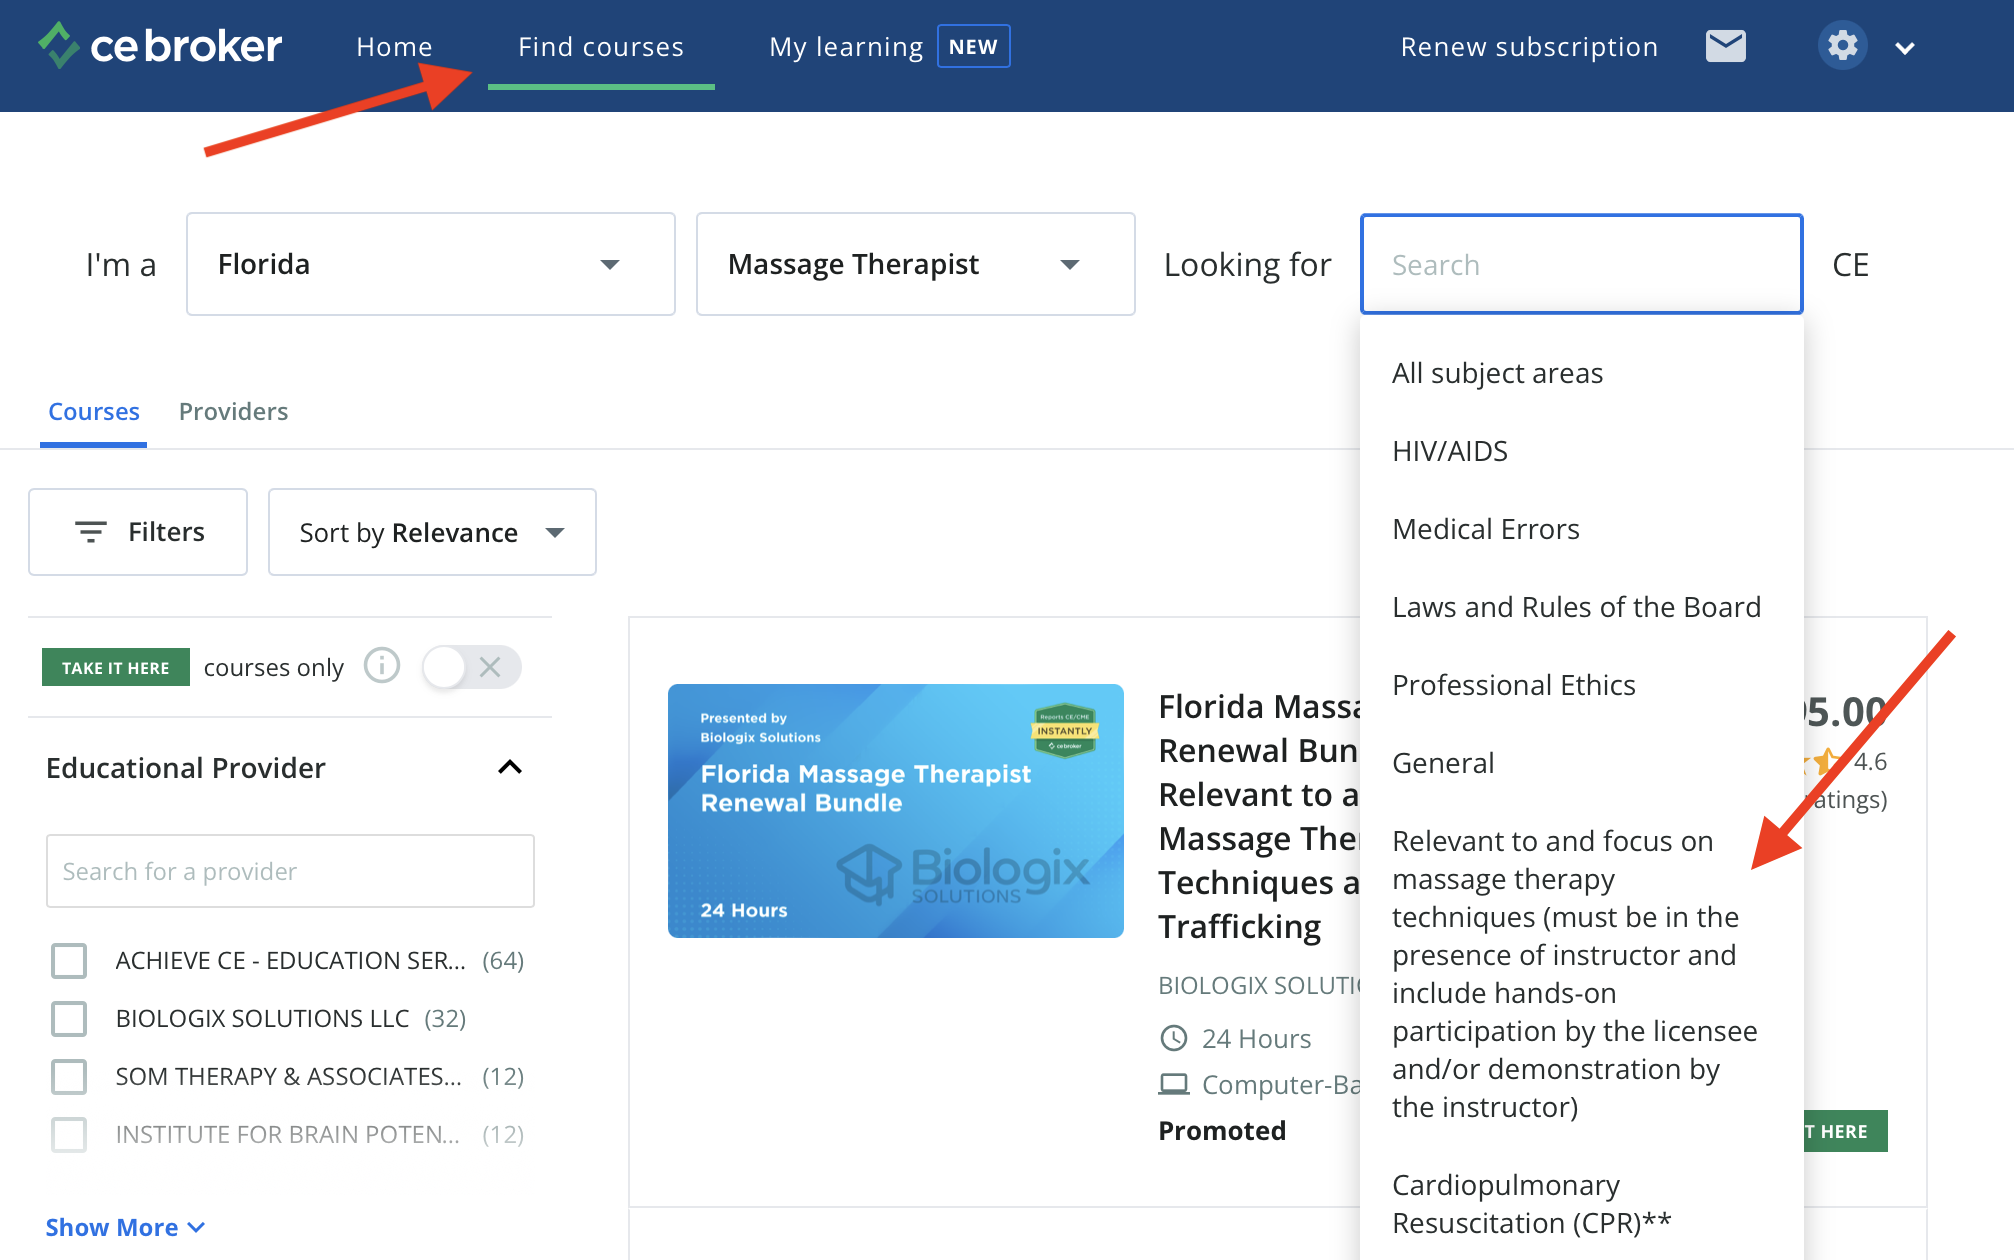
Task: Check the ACHIEVE CE - EDUCATION SER... provider box
Action: pos(69,961)
